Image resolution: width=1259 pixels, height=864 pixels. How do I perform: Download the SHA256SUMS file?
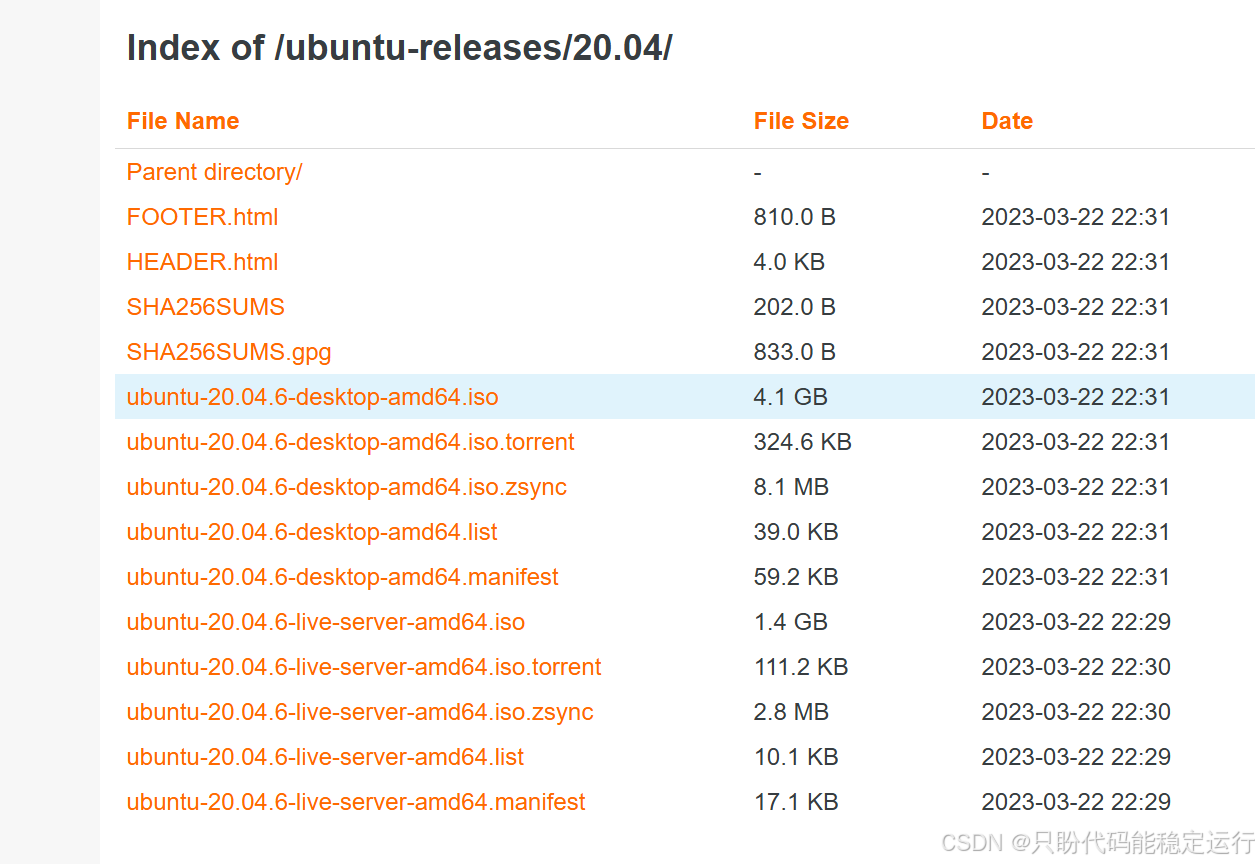pos(205,307)
